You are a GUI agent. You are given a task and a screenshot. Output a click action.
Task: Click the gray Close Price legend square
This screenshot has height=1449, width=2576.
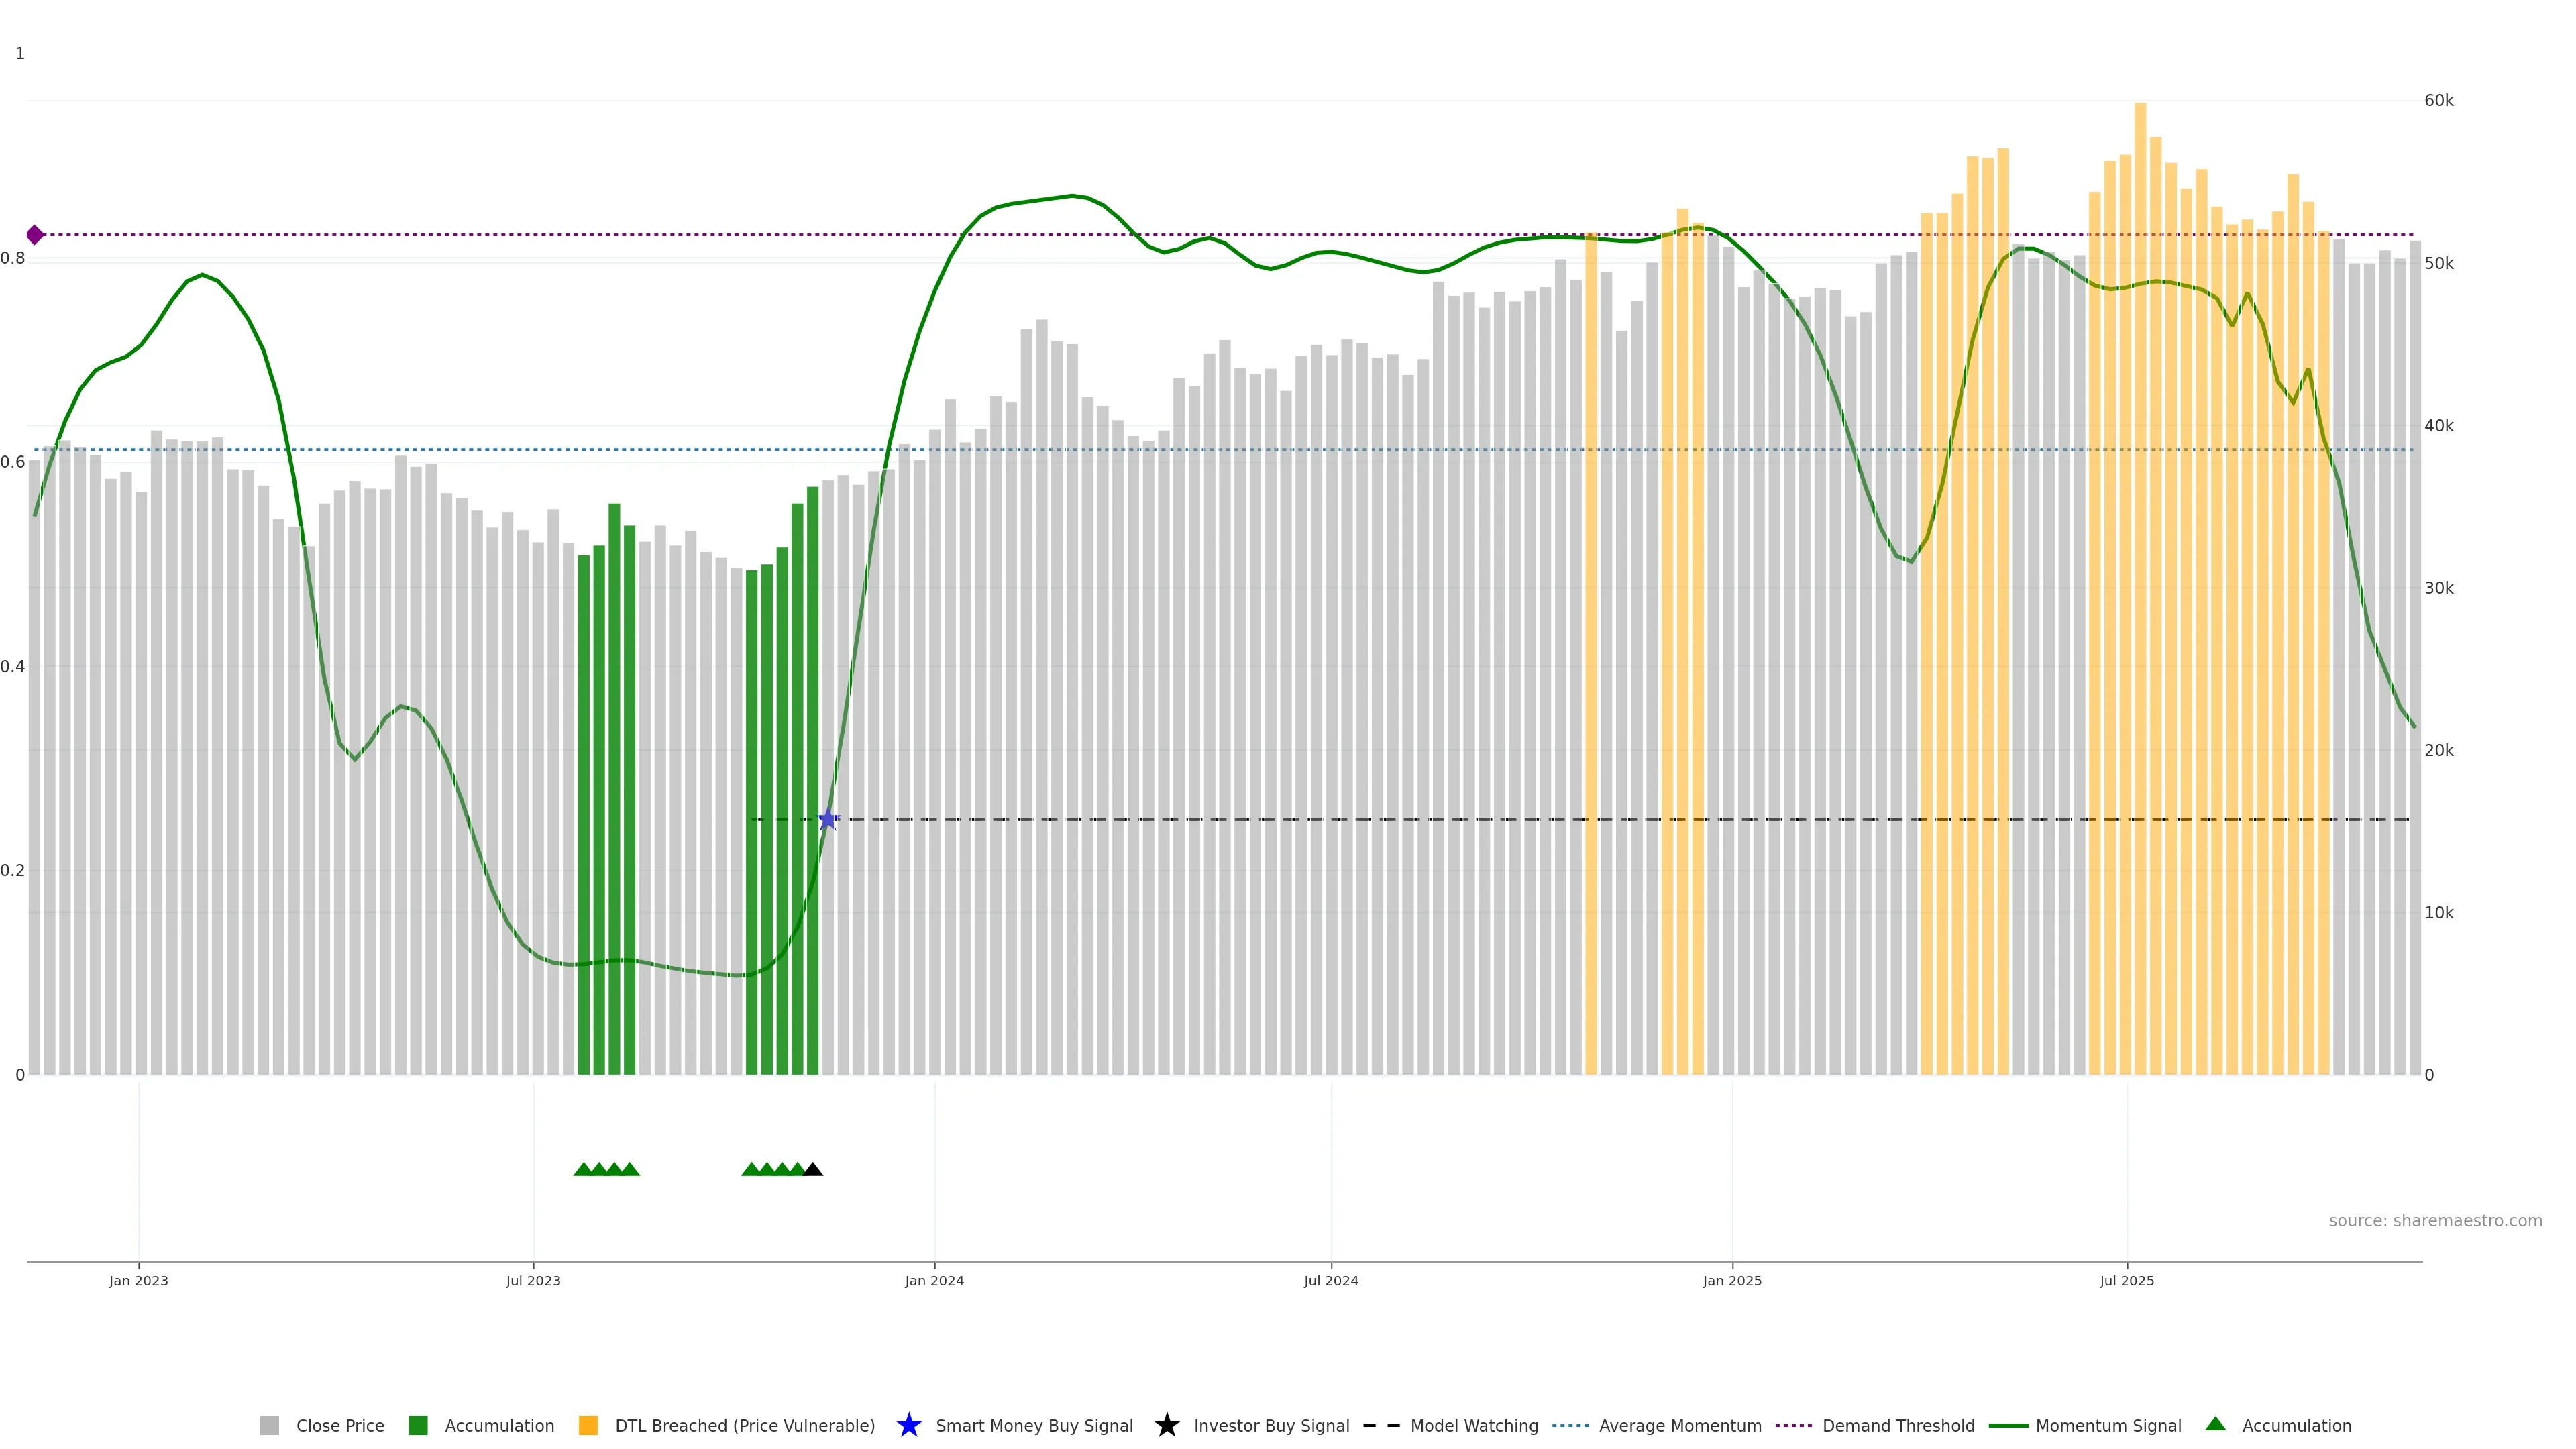[269, 1425]
